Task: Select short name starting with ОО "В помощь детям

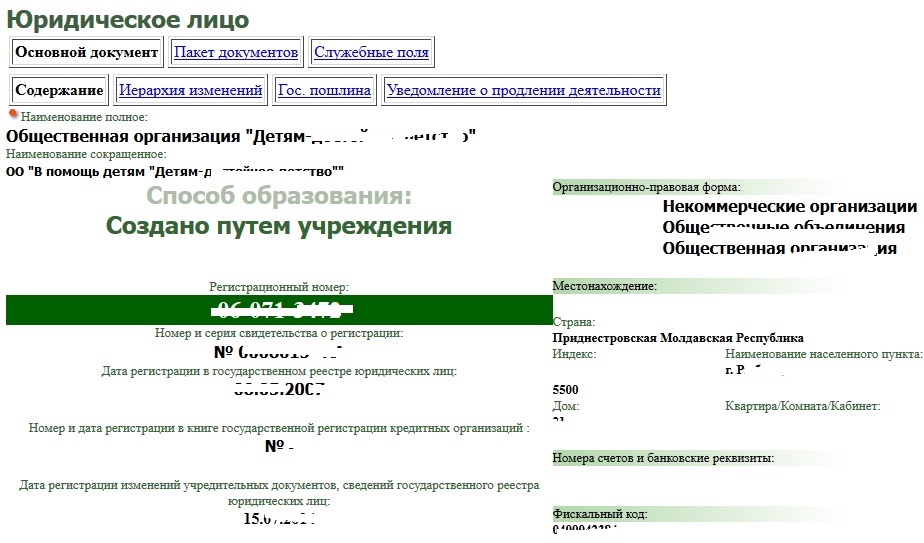Action: pos(174,172)
